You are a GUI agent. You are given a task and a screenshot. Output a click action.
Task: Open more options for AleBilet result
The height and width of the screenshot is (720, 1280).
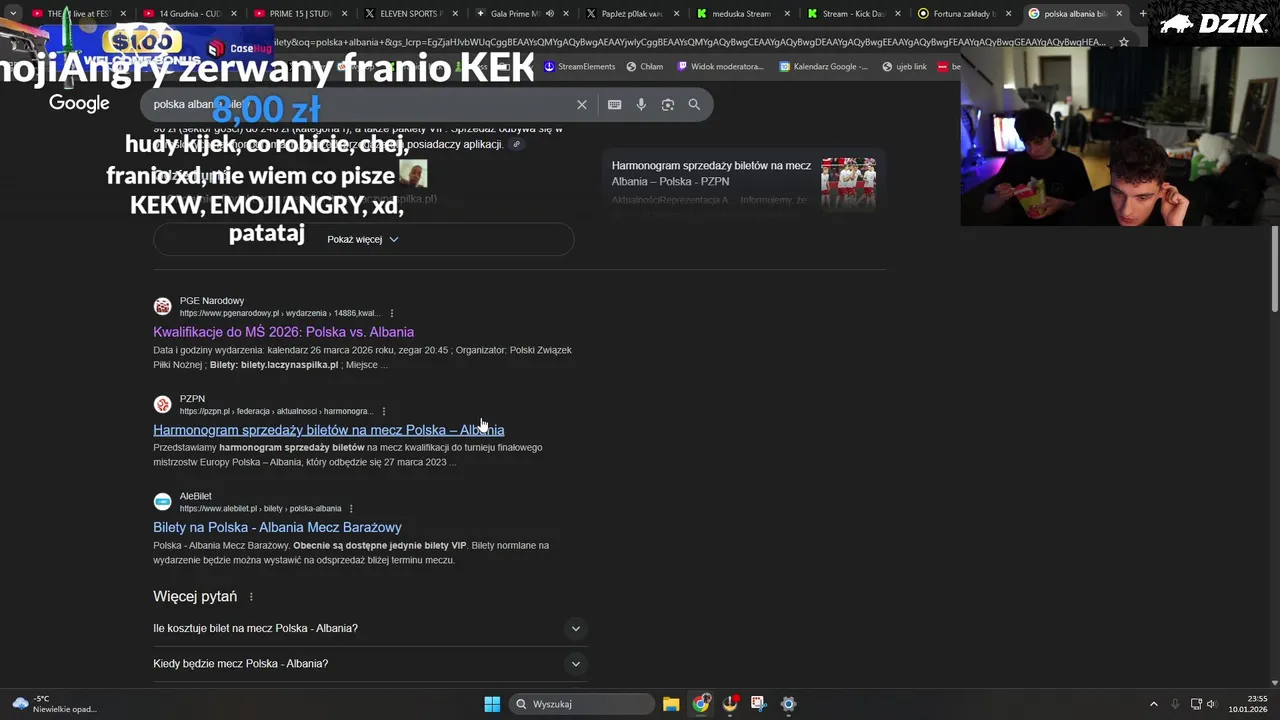pyautogui.click(x=351, y=509)
